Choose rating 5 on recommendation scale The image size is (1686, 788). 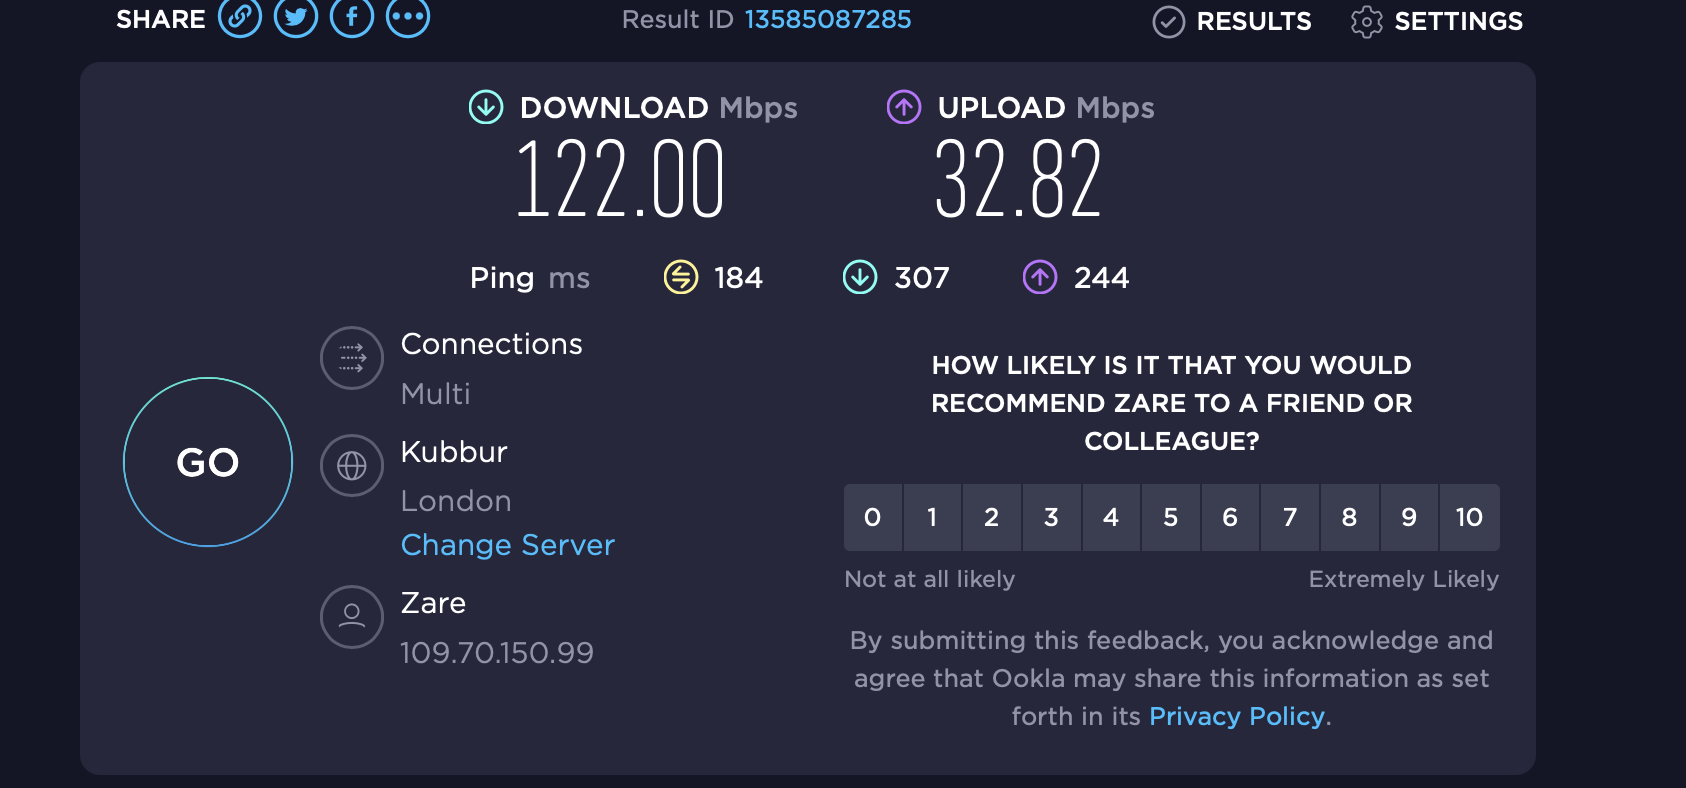coord(1170,517)
